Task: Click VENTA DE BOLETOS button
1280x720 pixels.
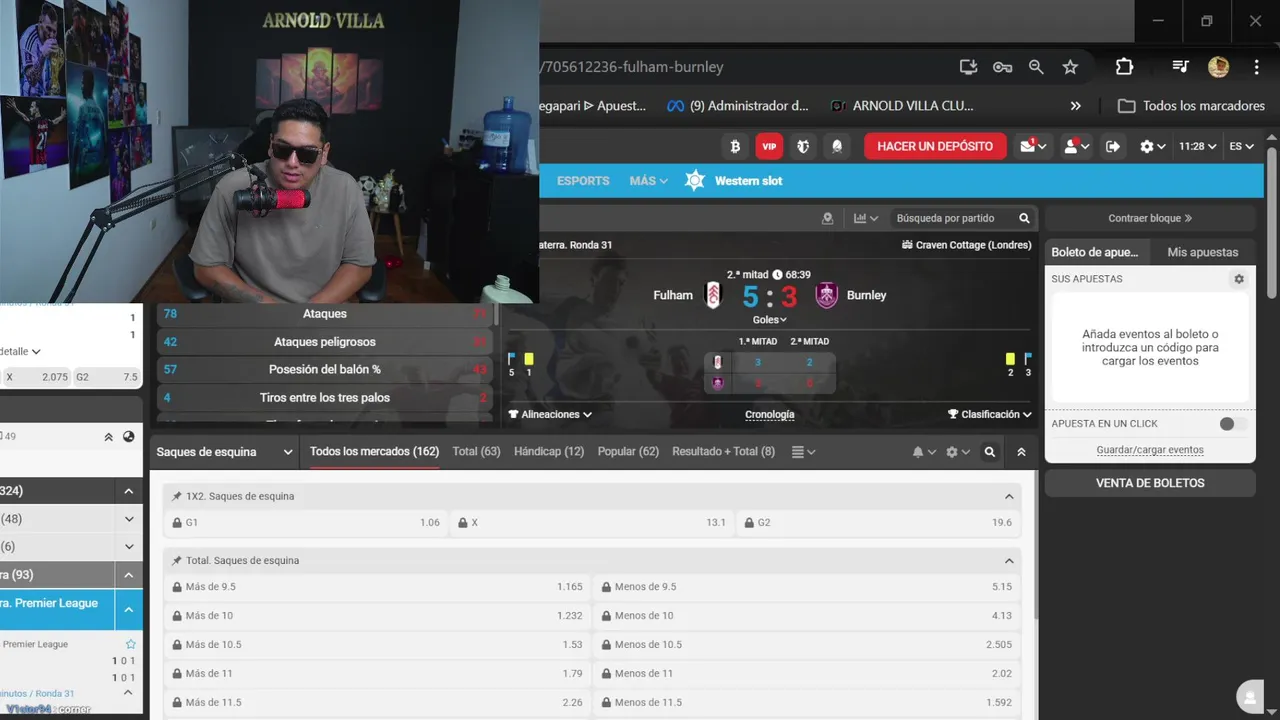Action: coord(1150,483)
